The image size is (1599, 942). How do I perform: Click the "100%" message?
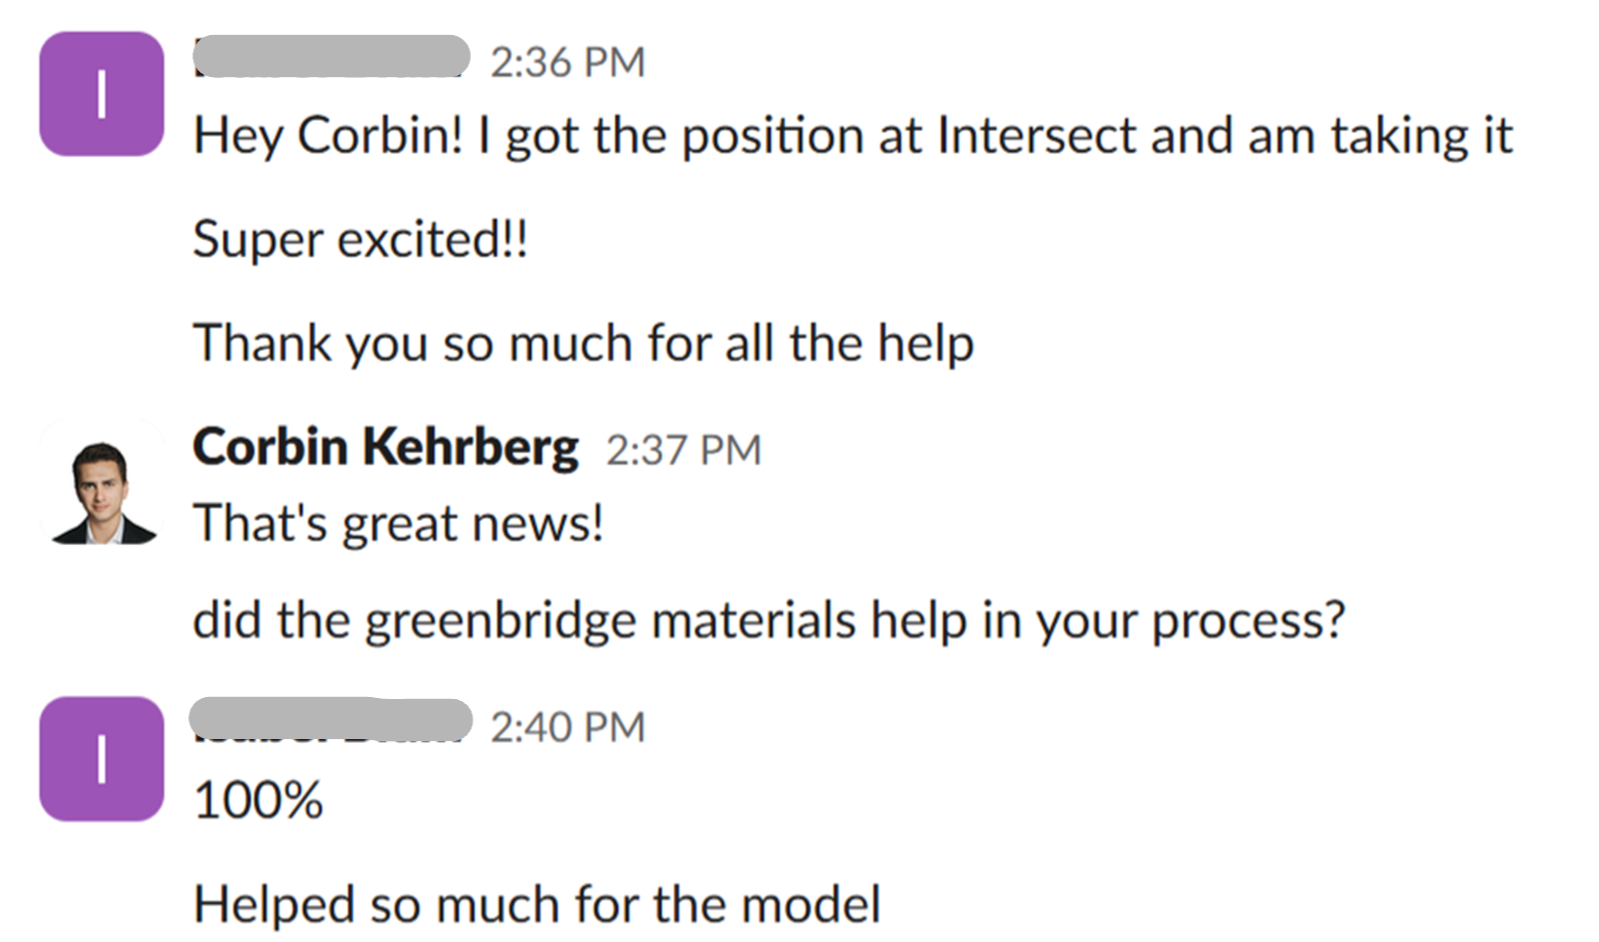258,800
